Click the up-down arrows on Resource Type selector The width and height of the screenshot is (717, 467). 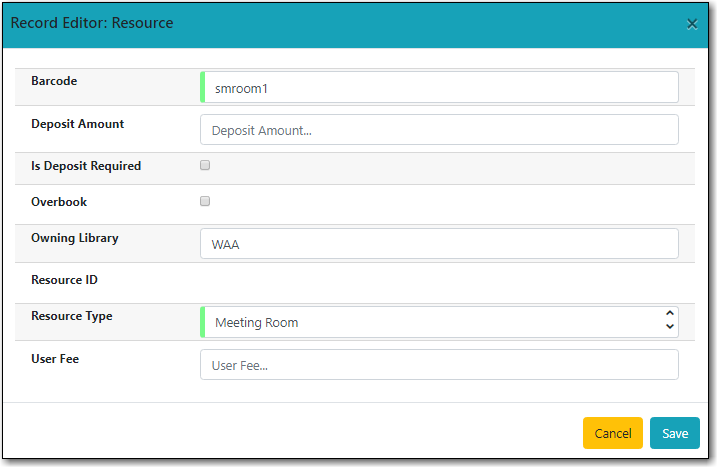(669, 322)
